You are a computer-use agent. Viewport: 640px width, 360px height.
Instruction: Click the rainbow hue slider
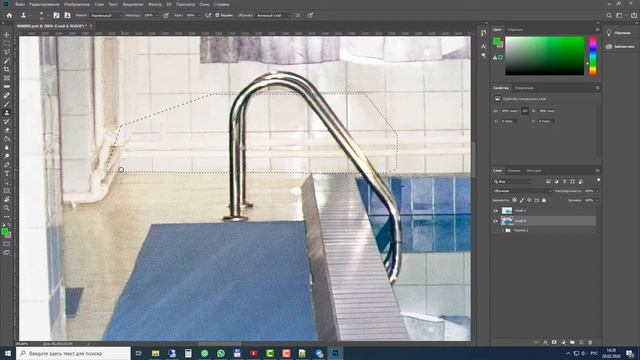click(593, 56)
